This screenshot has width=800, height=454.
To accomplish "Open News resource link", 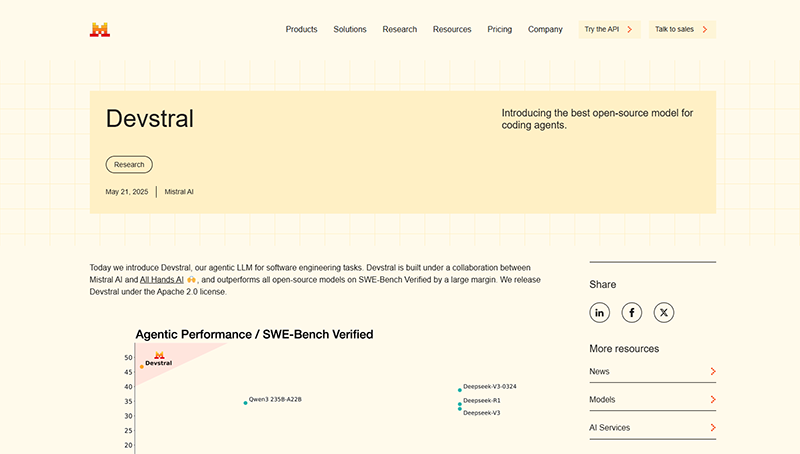I will pos(653,371).
